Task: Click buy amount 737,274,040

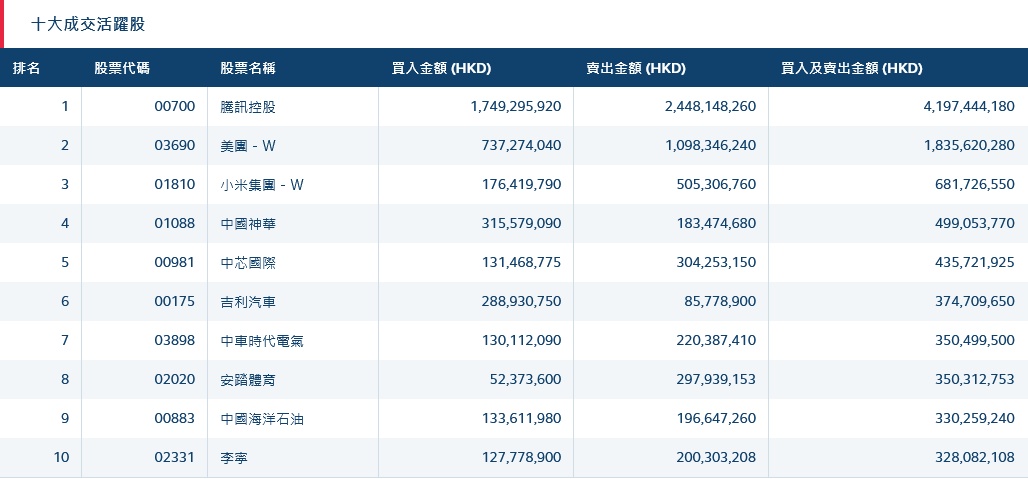Action: click(x=523, y=145)
